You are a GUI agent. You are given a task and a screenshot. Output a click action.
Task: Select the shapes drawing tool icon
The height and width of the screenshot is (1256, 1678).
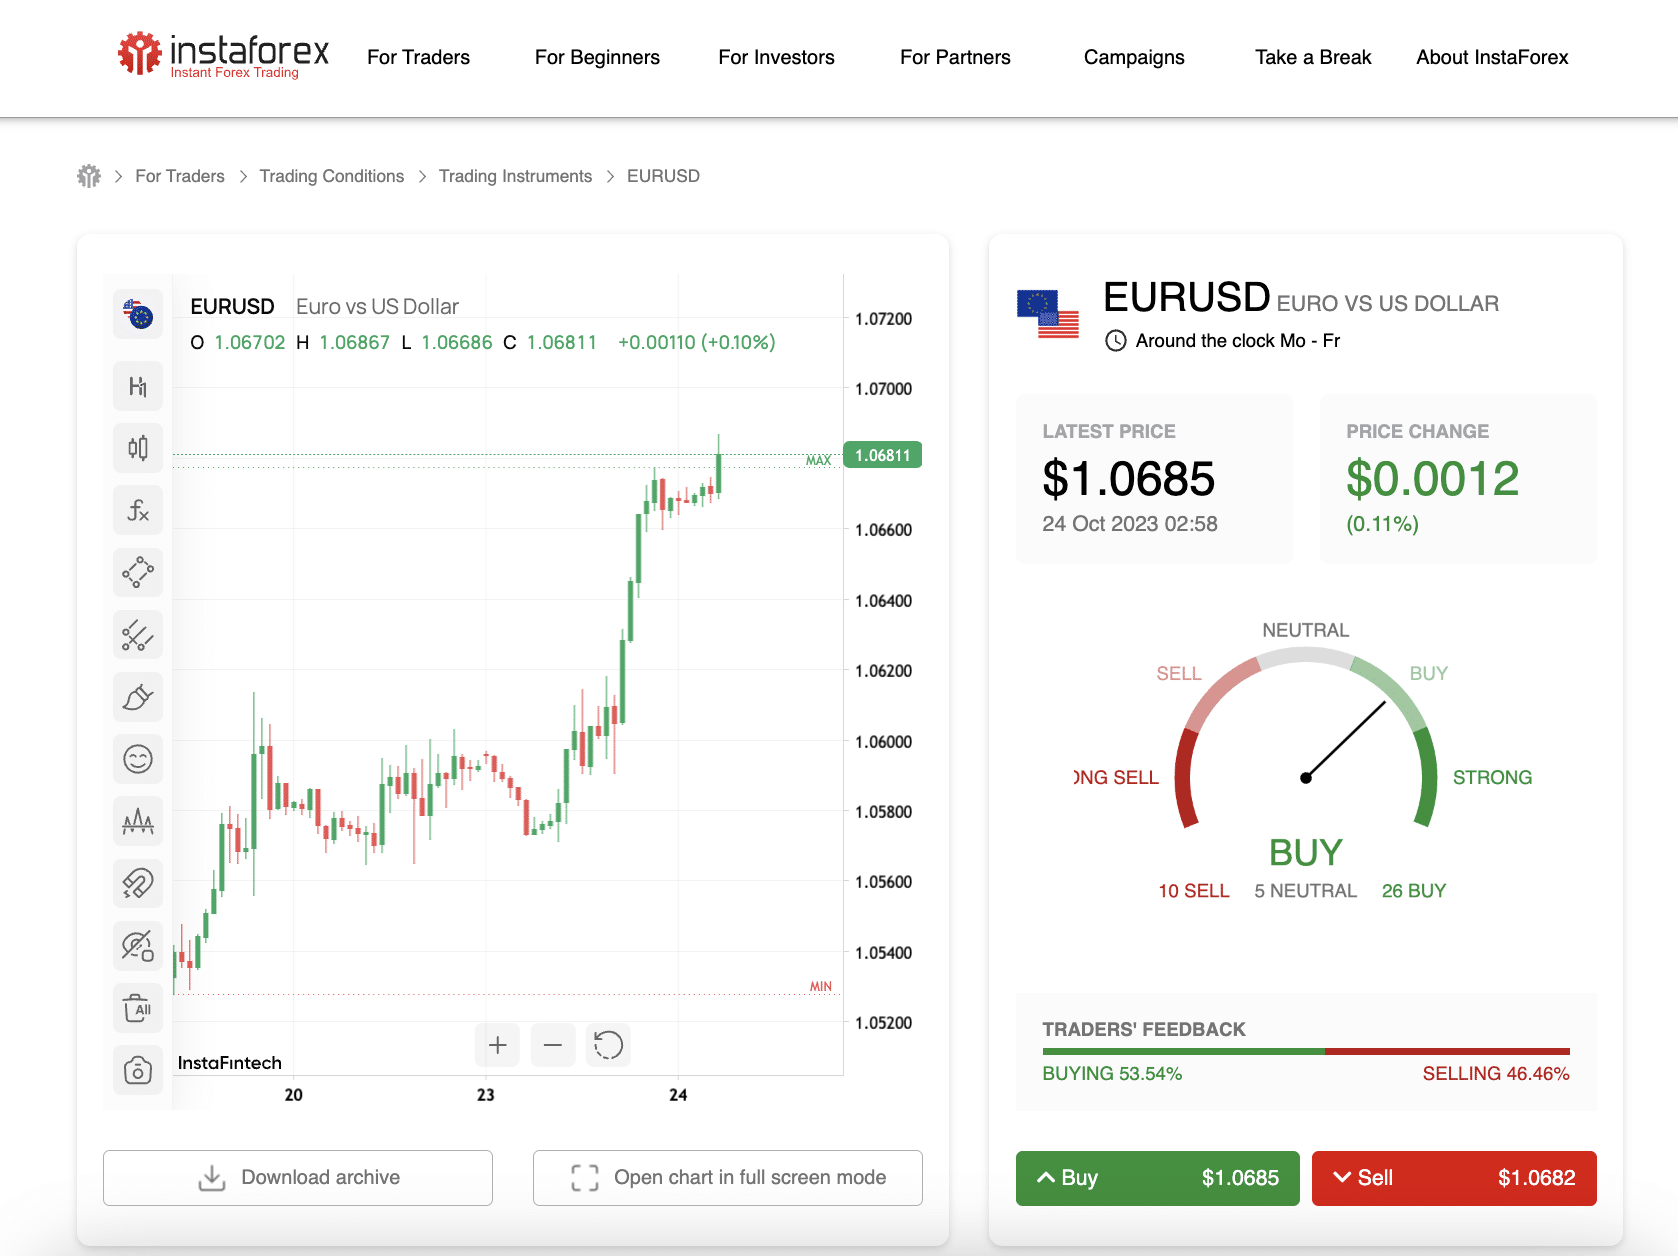(138, 572)
